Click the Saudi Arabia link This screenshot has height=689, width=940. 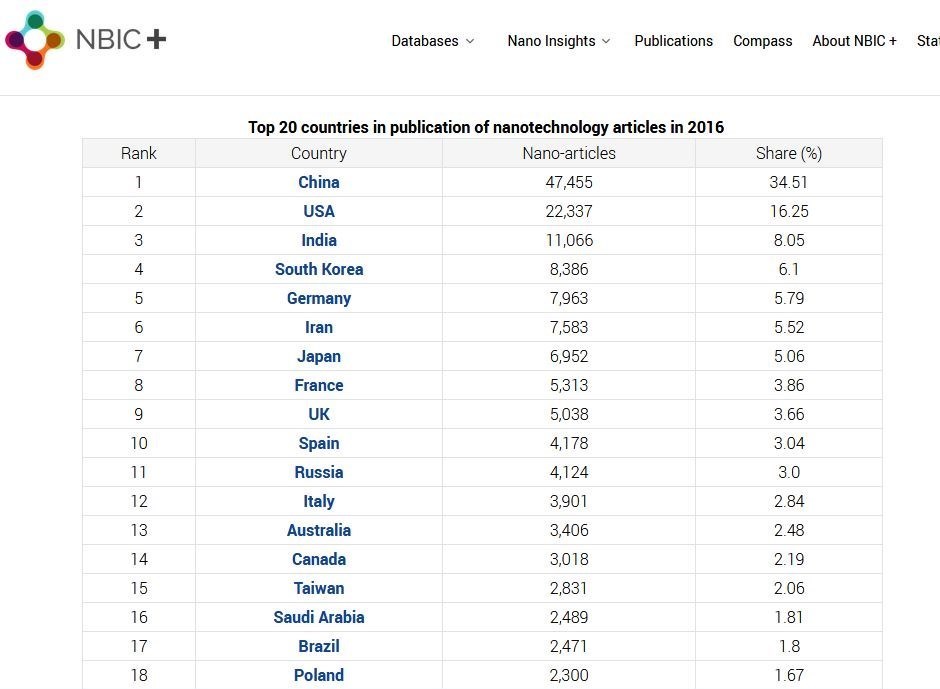click(319, 617)
